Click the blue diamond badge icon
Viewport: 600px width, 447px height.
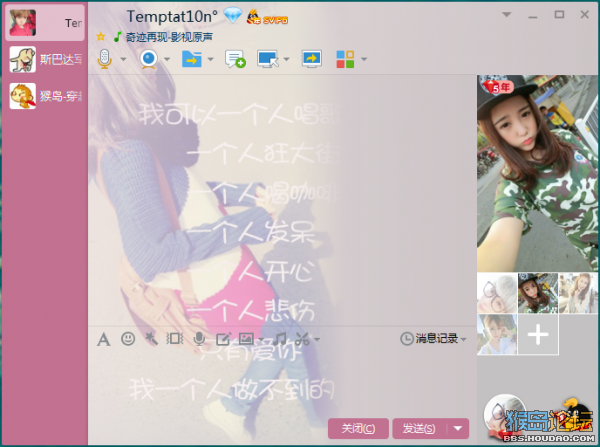coord(233,16)
